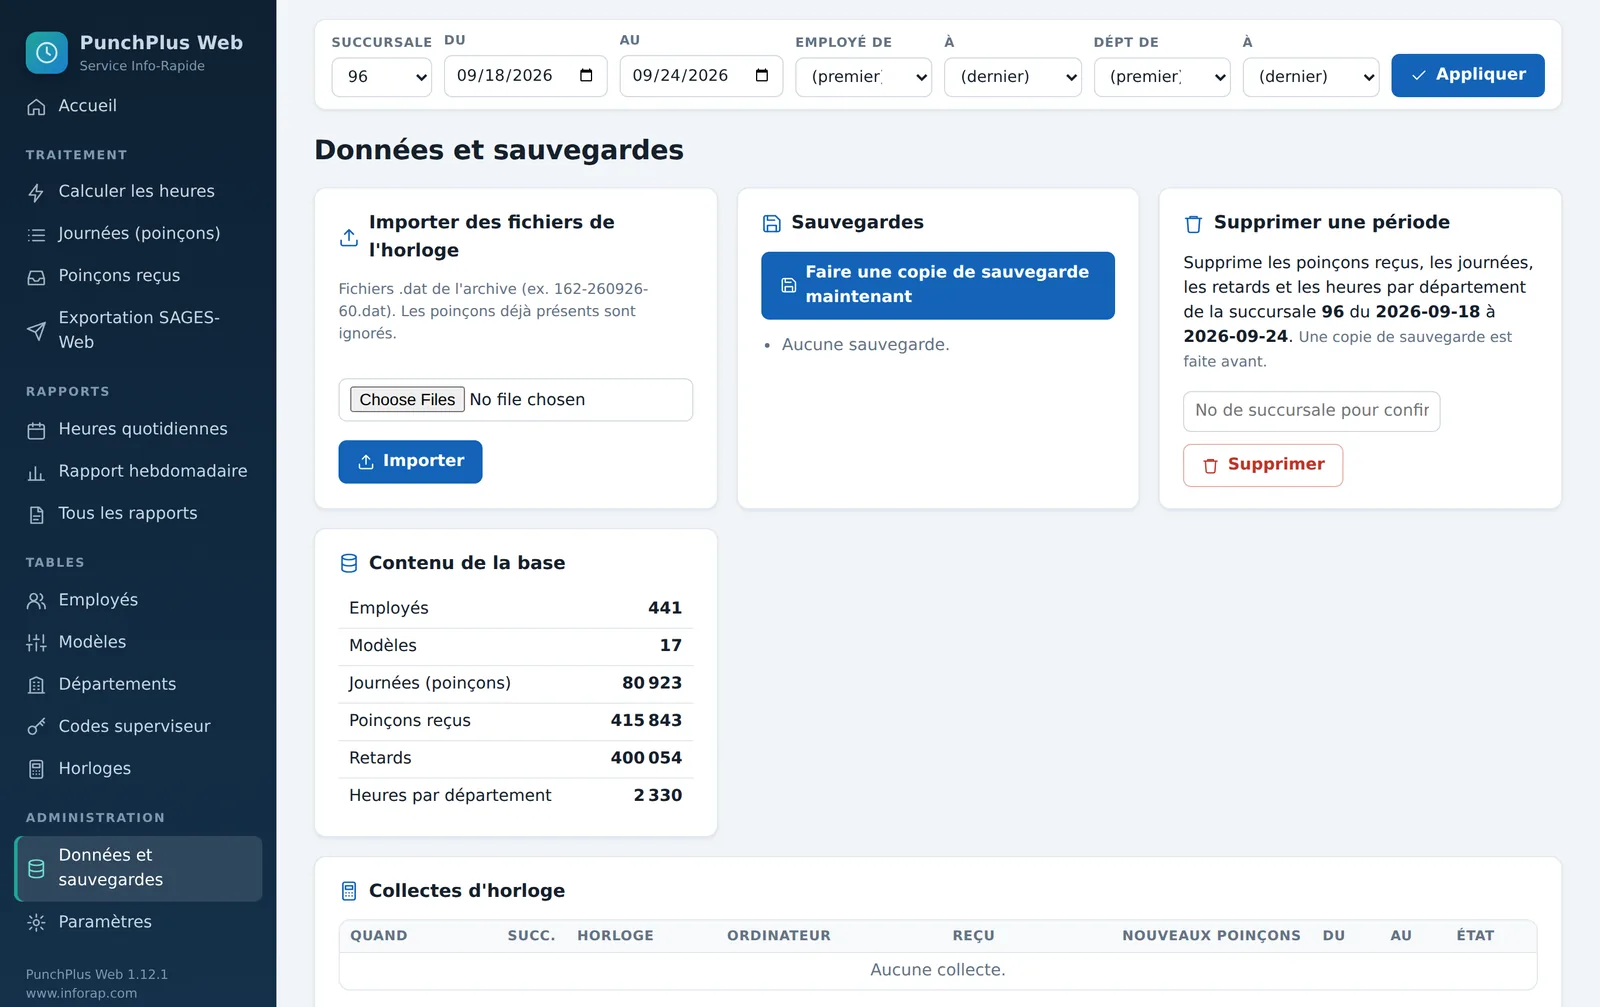1600x1007 pixels.
Task: Click the home icon beside Accueil
Action: [36, 107]
